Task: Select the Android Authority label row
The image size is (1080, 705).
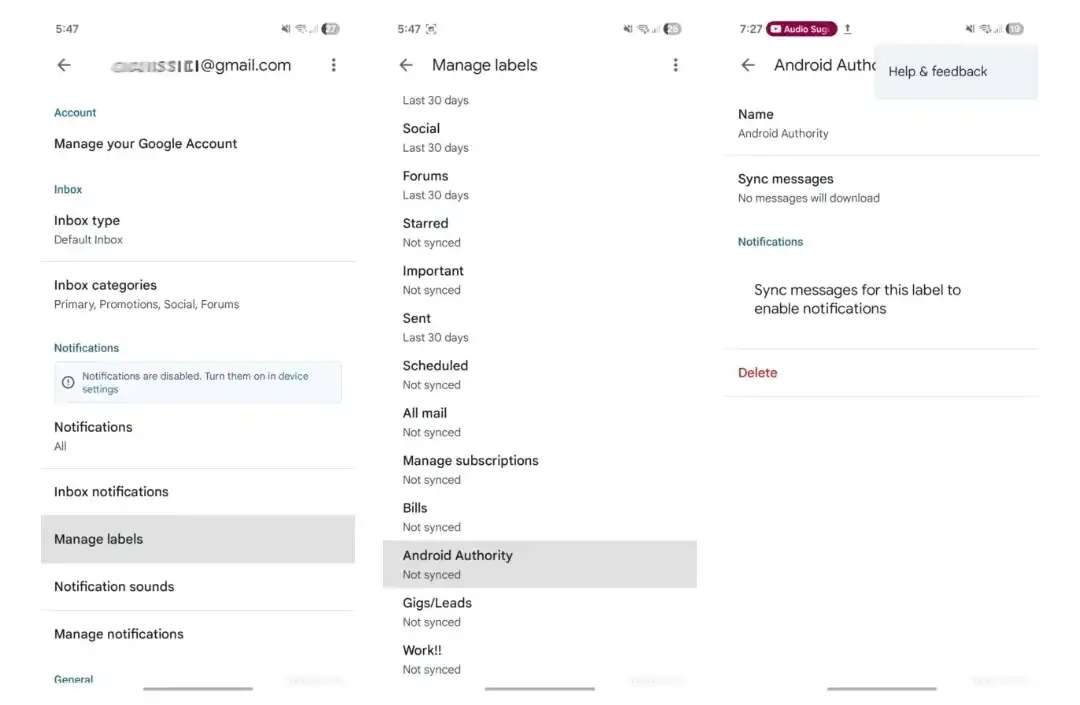Action: coord(540,565)
